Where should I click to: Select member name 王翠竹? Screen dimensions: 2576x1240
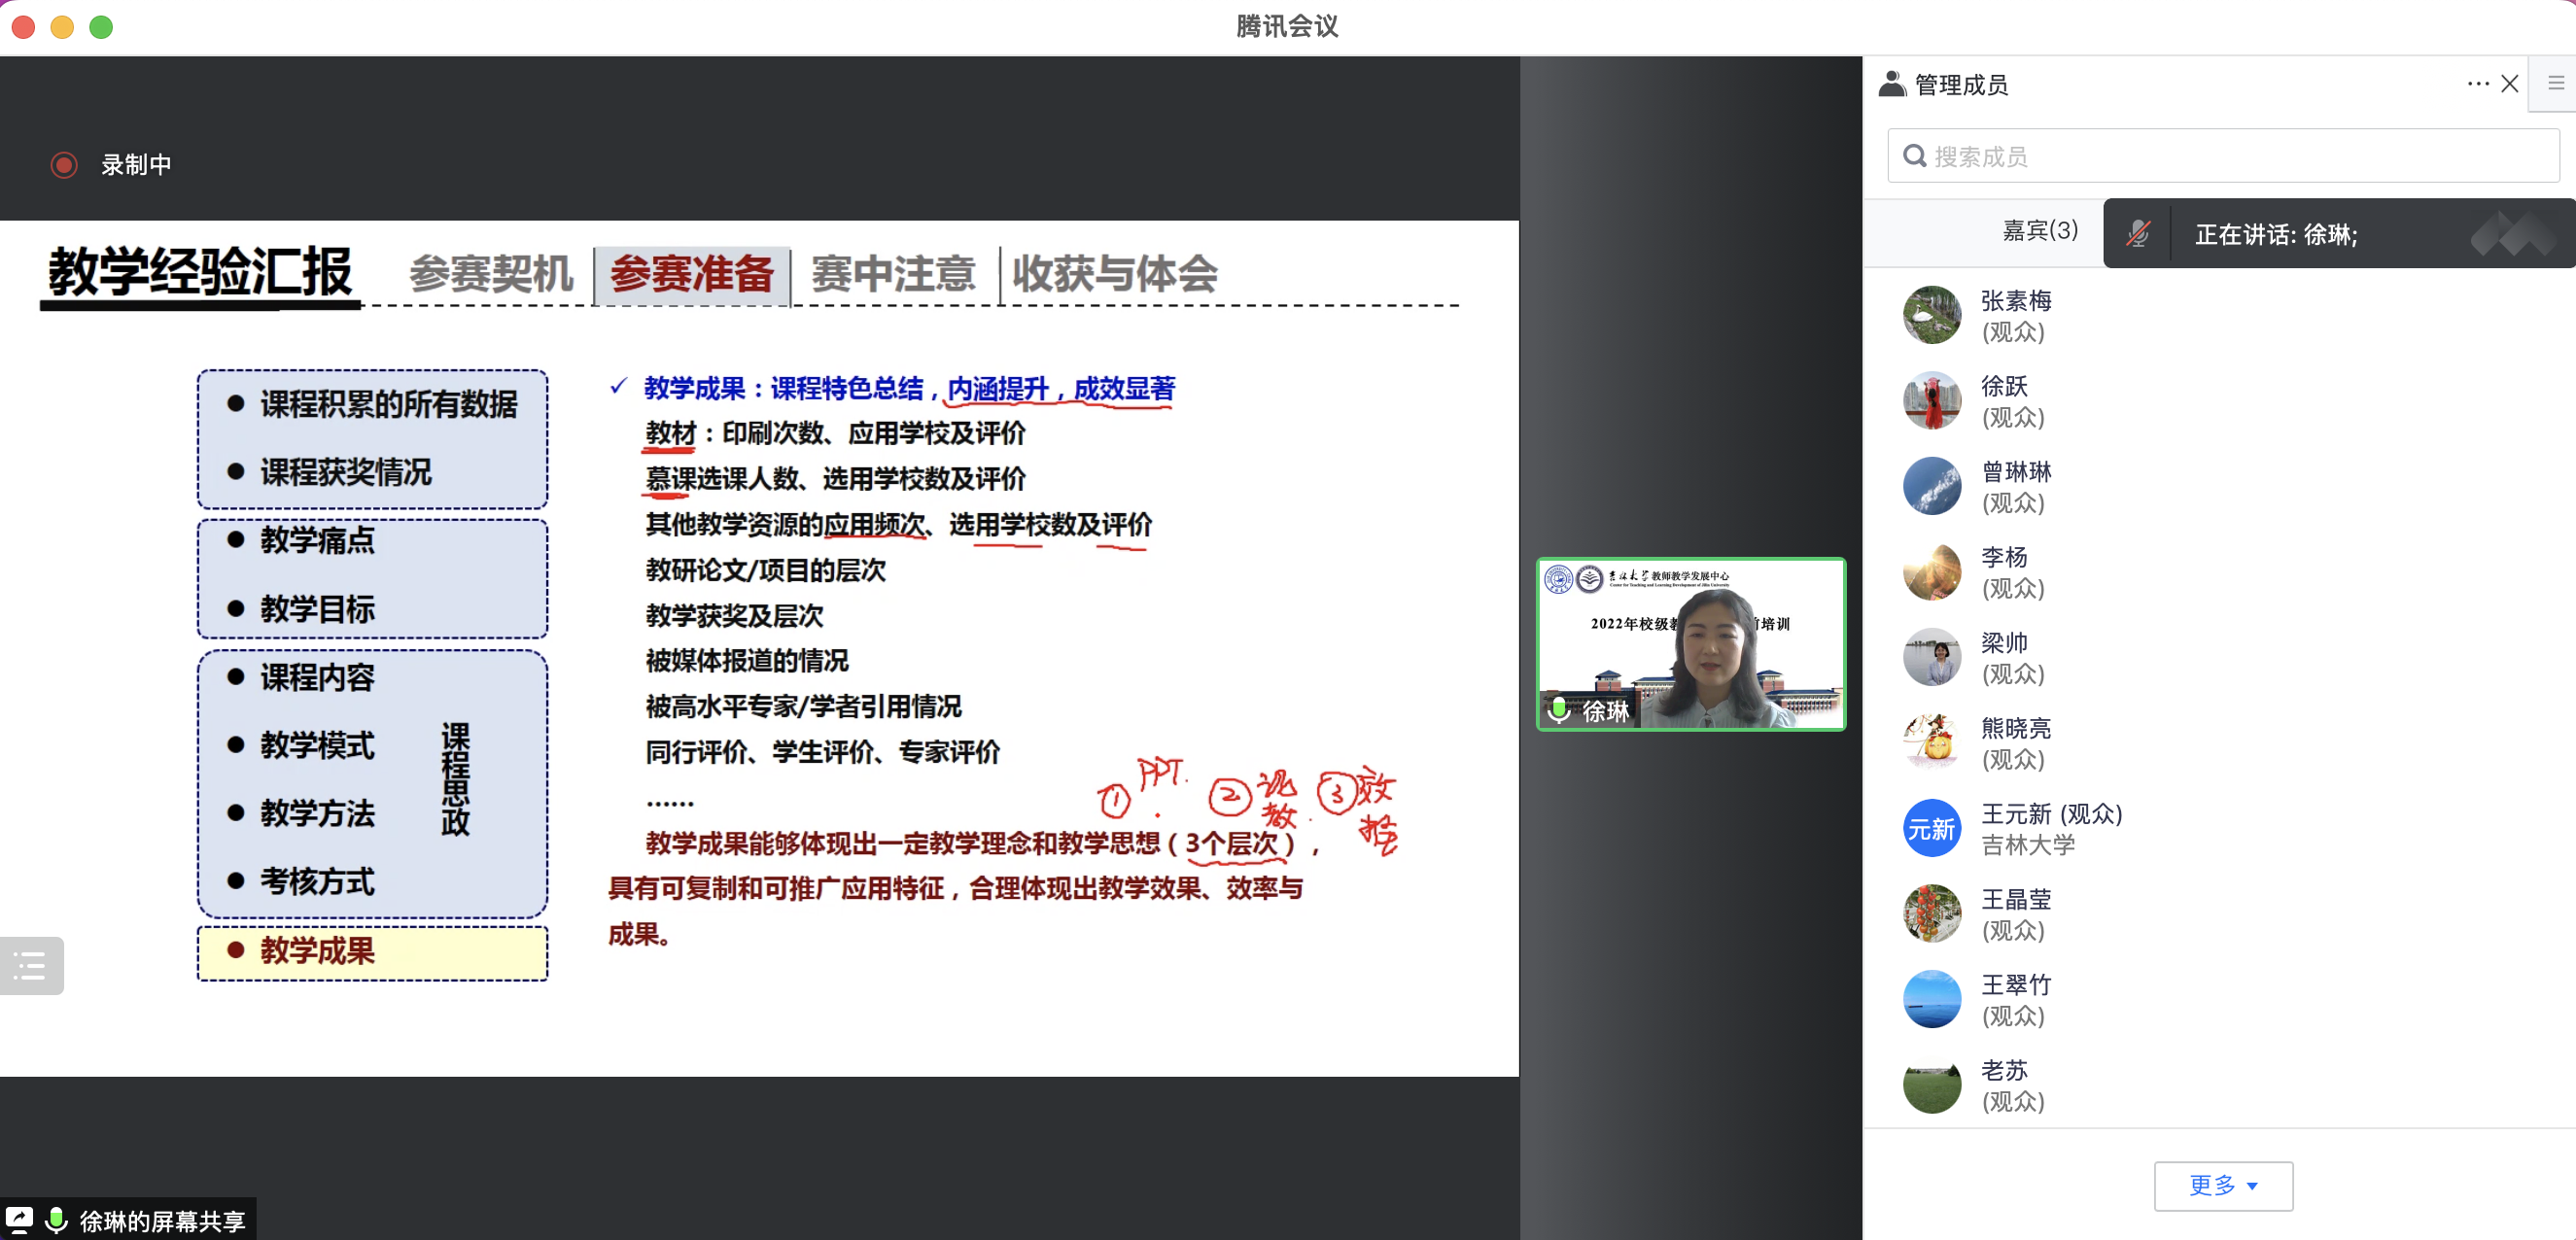tap(2015, 985)
